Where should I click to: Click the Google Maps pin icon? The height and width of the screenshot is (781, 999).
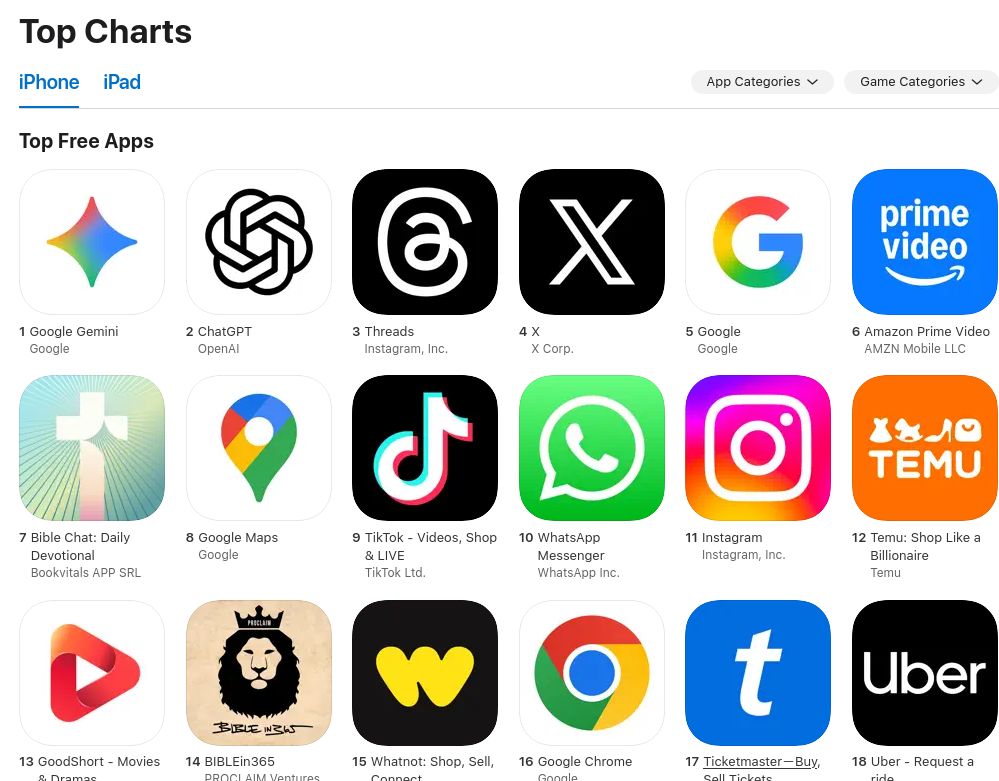(x=259, y=448)
